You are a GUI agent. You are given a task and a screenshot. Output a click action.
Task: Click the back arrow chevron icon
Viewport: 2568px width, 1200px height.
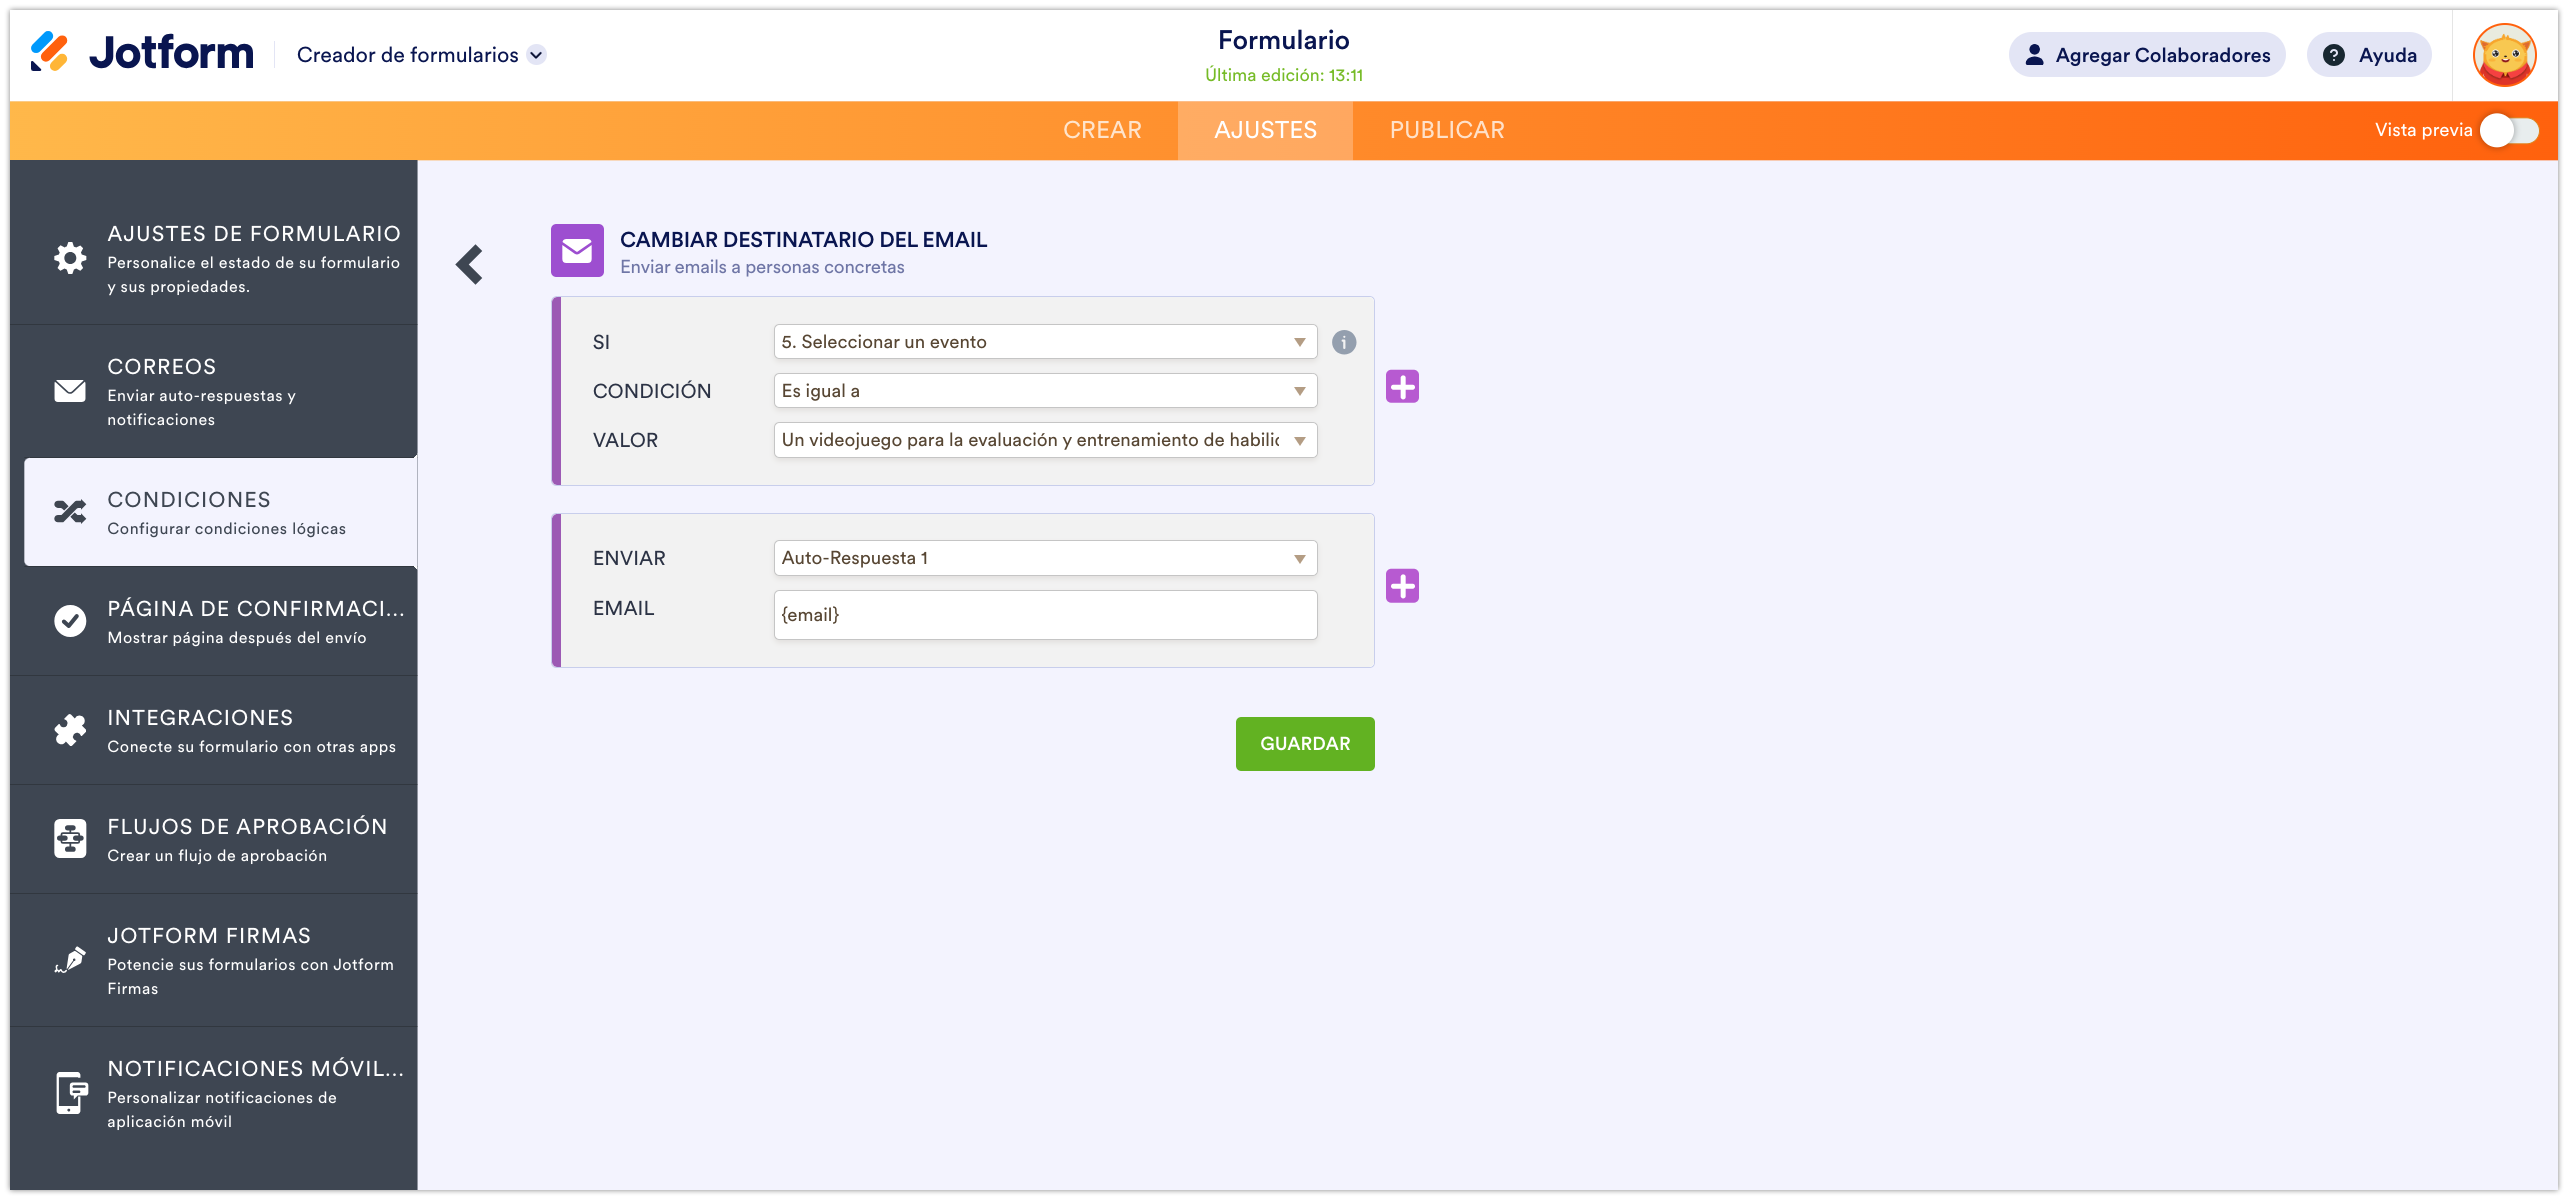point(469,265)
